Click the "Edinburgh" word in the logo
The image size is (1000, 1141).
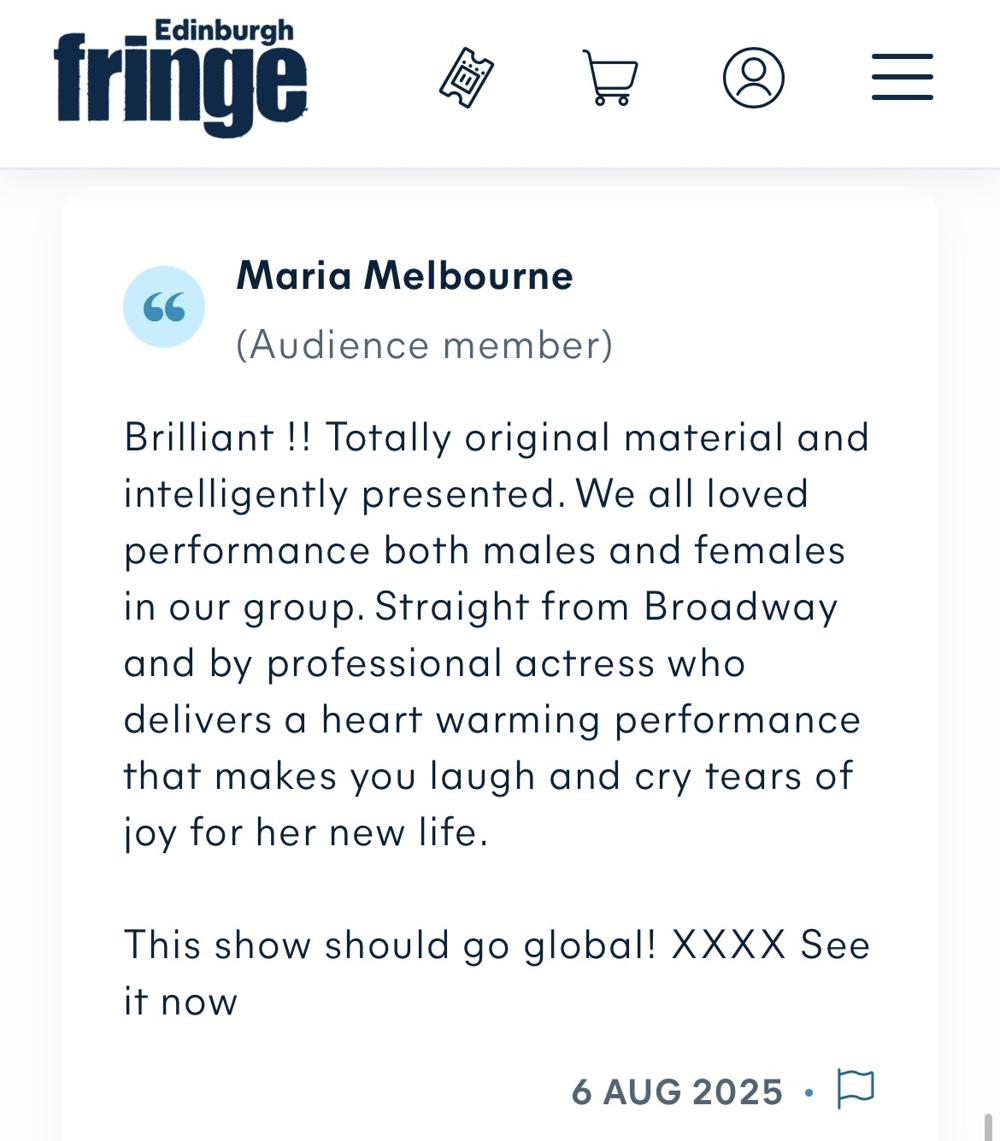224,30
